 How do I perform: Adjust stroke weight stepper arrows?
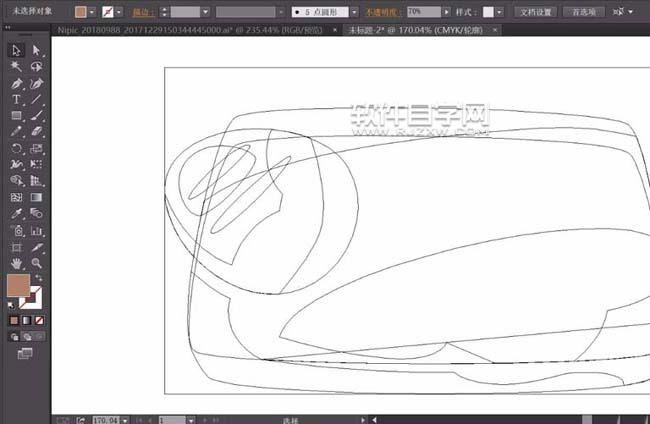point(165,12)
